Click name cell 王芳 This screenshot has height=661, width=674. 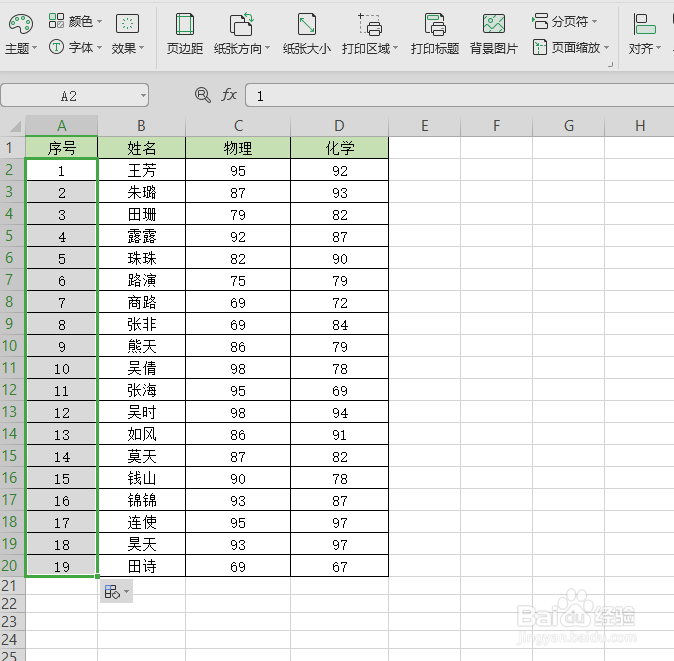click(x=141, y=170)
